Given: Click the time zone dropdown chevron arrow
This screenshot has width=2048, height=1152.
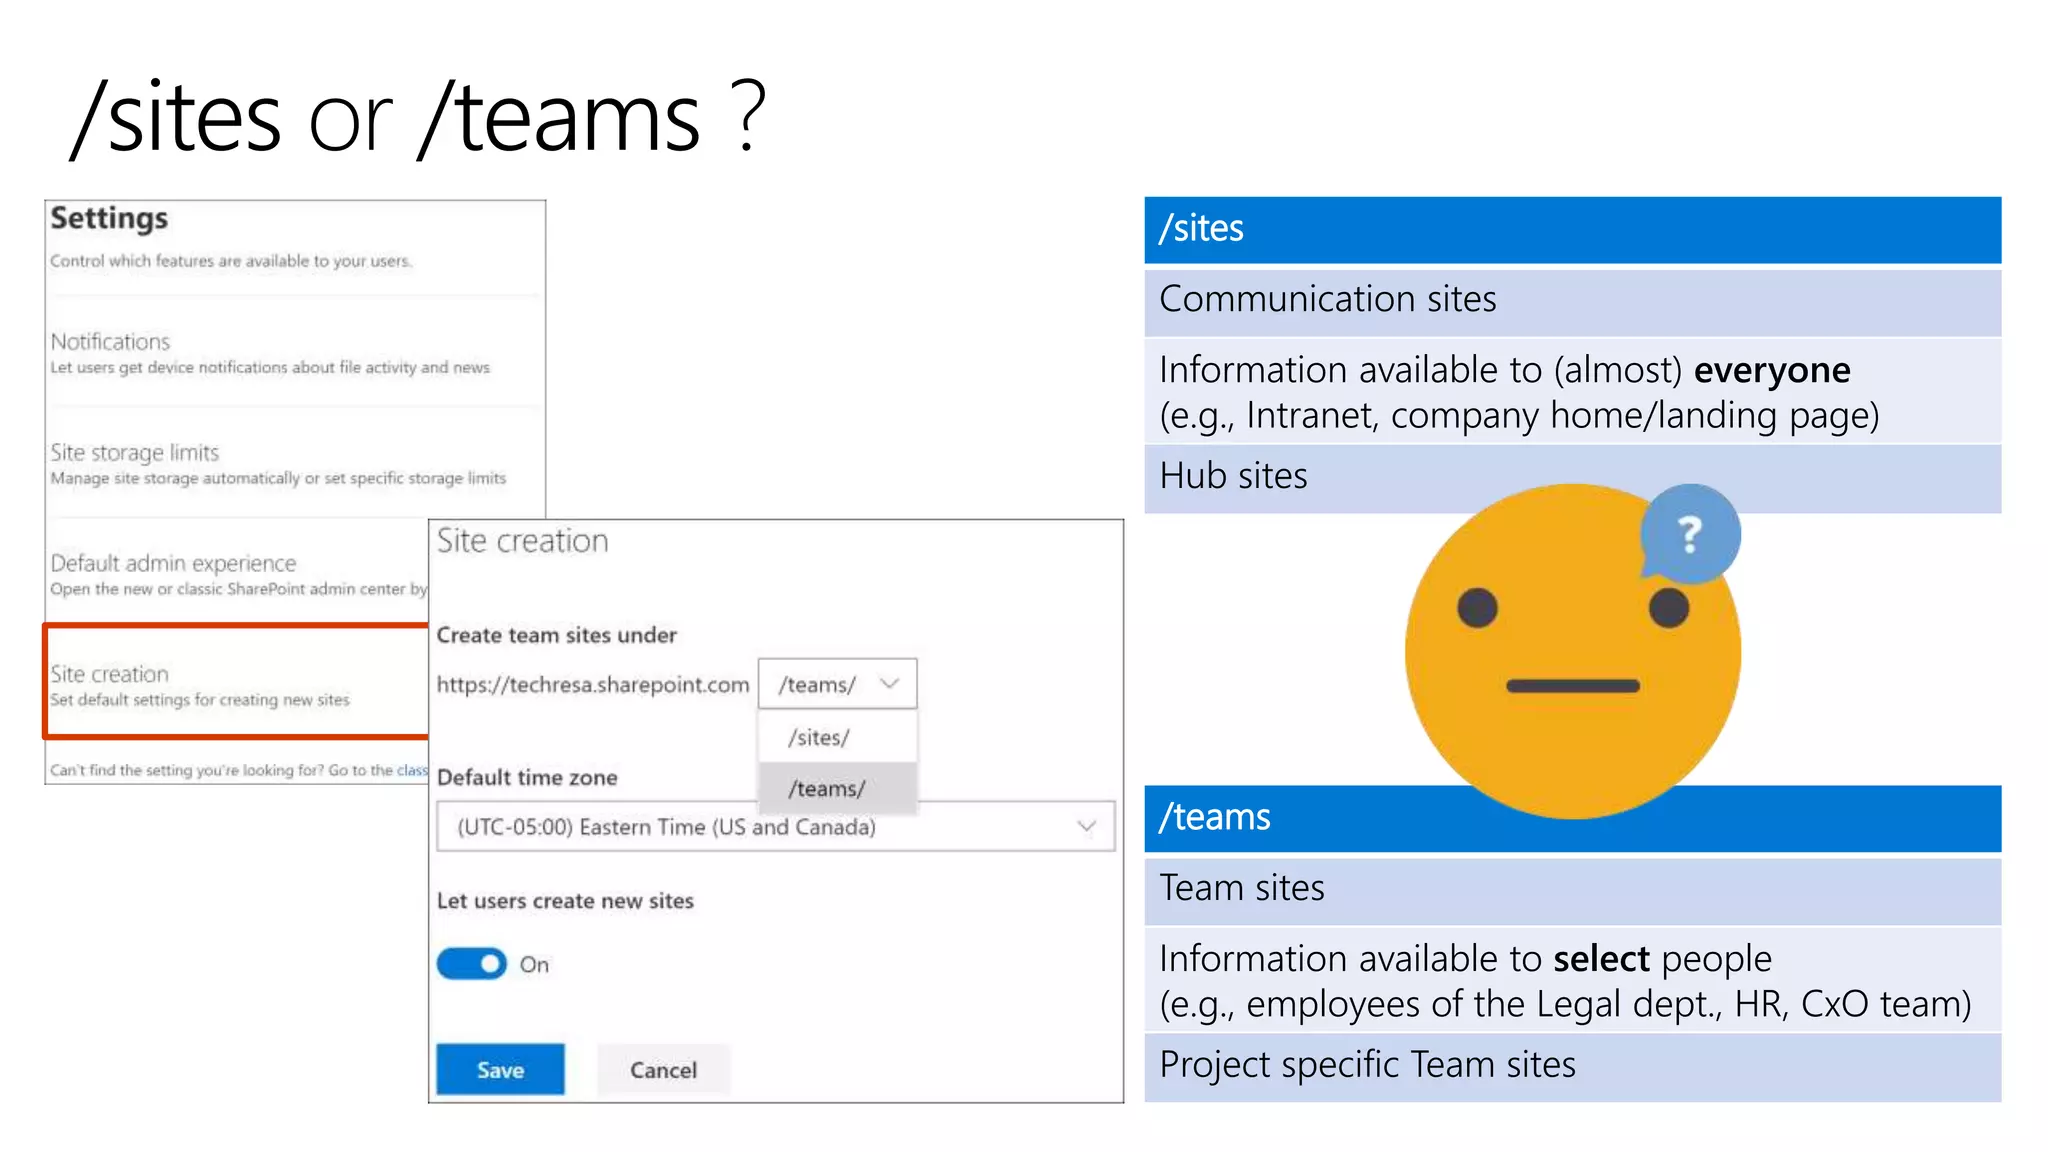Looking at the screenshot, I should click(x=1086, y=826).
